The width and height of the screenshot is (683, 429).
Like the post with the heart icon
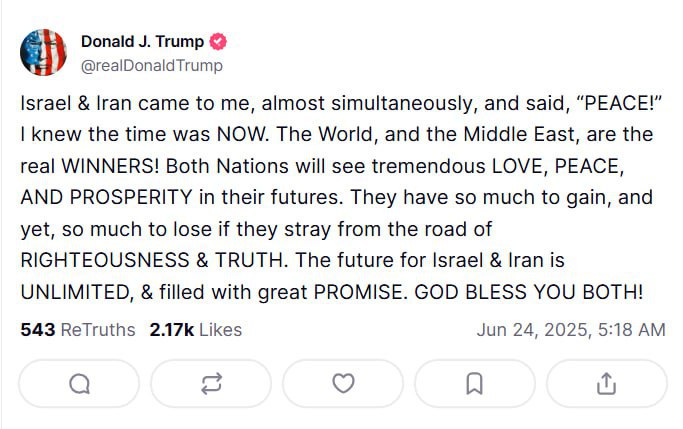(x=343, y=383)
